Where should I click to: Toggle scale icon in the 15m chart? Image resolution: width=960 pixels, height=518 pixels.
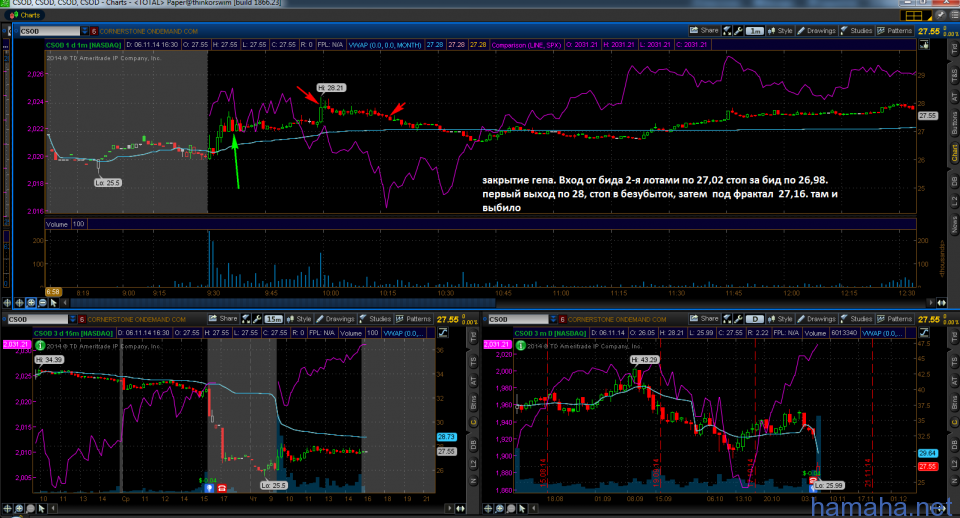[x=443, y=333]
